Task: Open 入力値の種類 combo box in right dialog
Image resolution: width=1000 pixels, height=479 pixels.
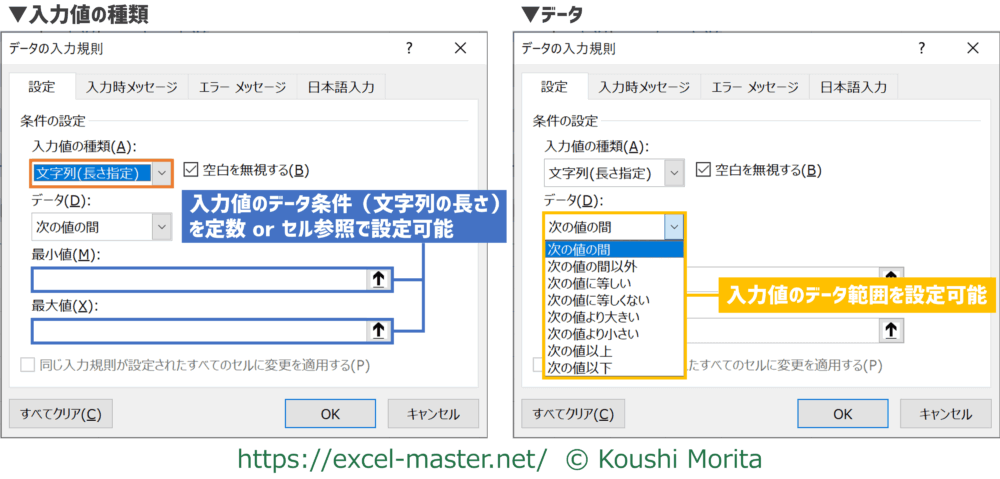Action: point(675,173)
